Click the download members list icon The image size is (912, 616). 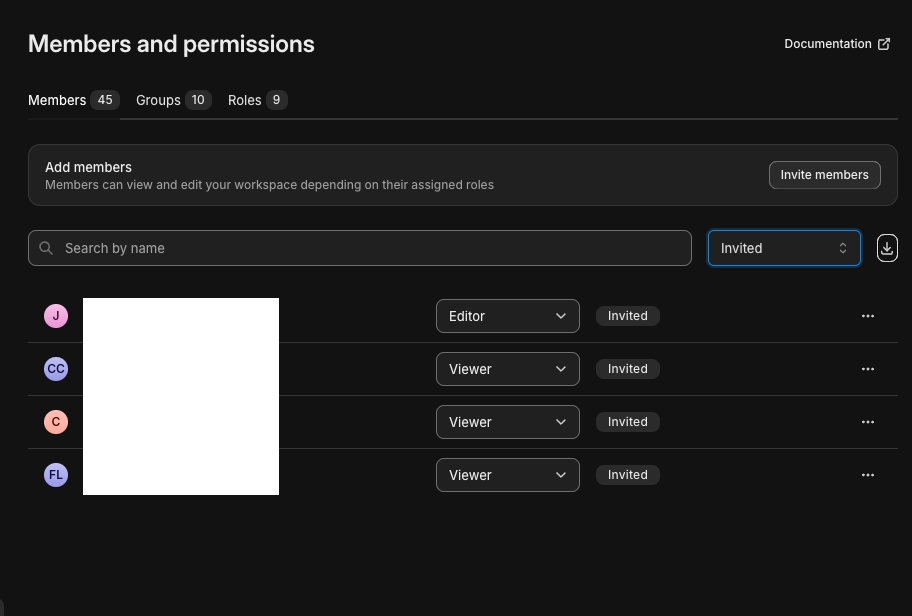point(887,248)
